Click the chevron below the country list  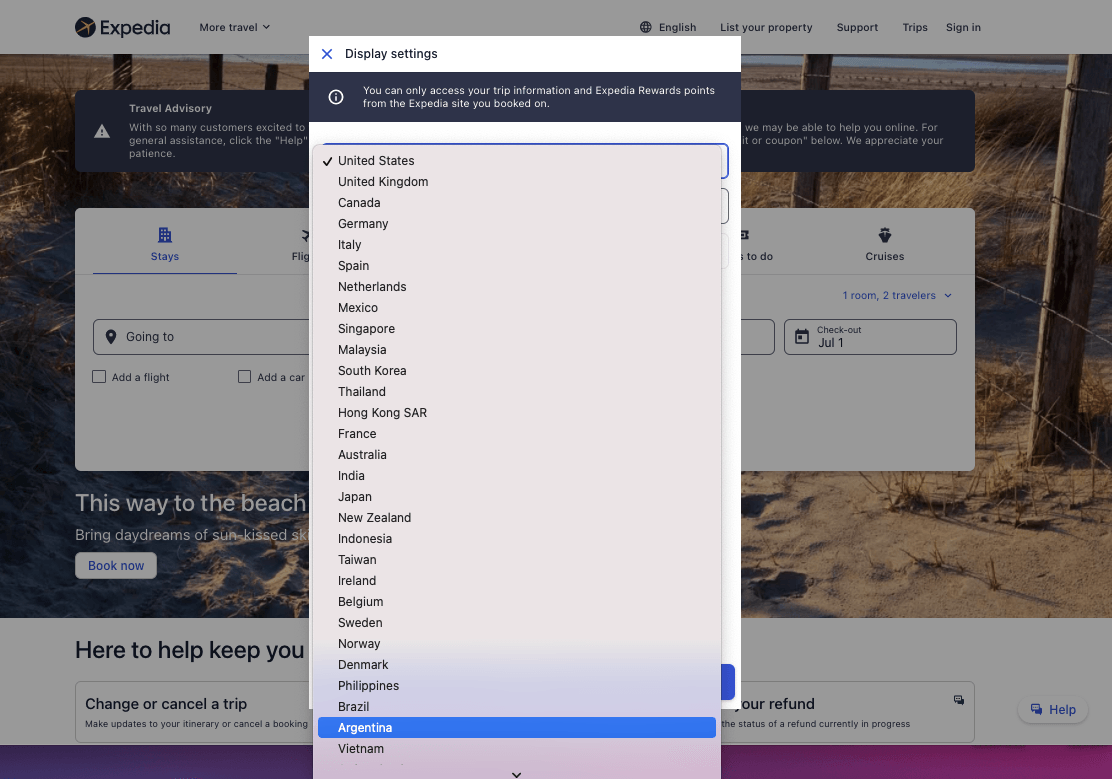516,773
